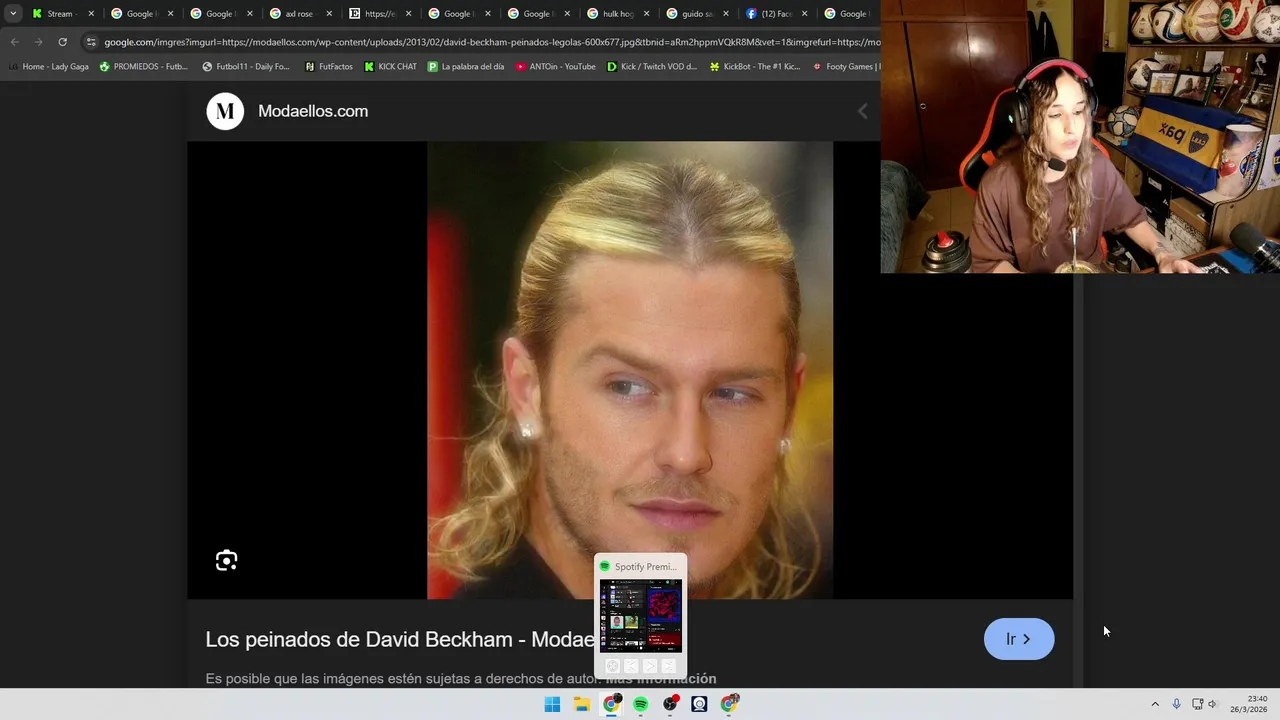
Task: Open the second Chrome profile taskbar icon
Action: [x=729, y=704]
